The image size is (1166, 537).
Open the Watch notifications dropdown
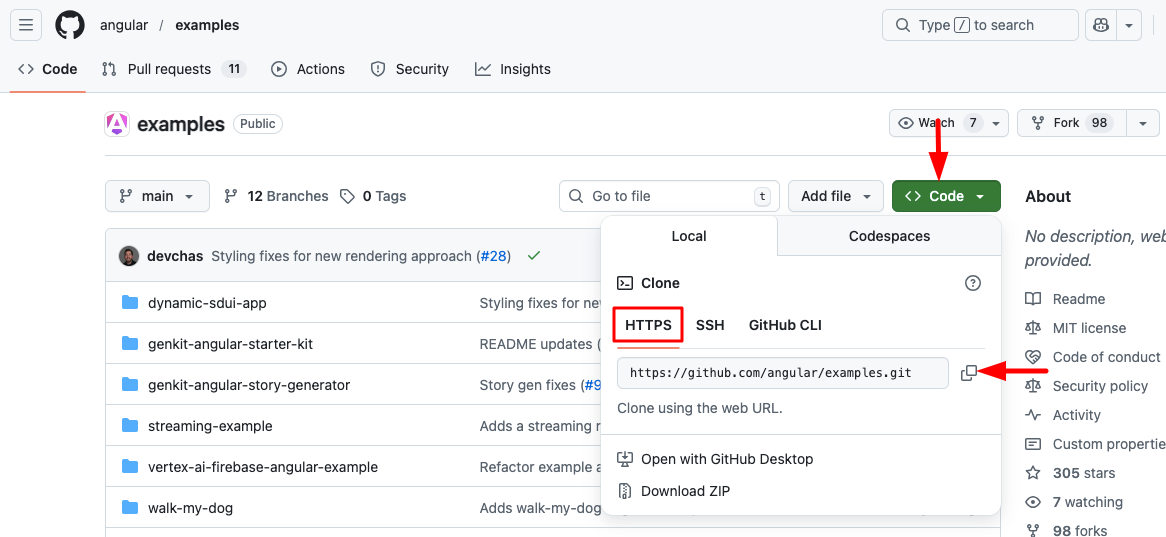pyautogui.click(x=949, y=123)
